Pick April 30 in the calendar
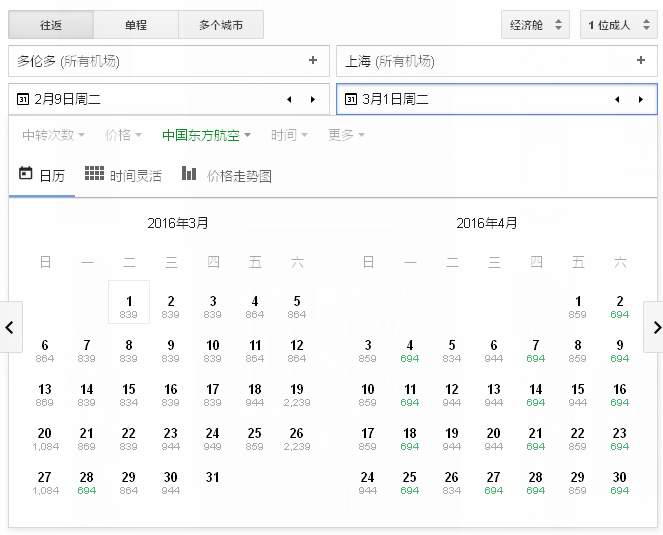This screenshot has width=663, height=535. (619, 482)
